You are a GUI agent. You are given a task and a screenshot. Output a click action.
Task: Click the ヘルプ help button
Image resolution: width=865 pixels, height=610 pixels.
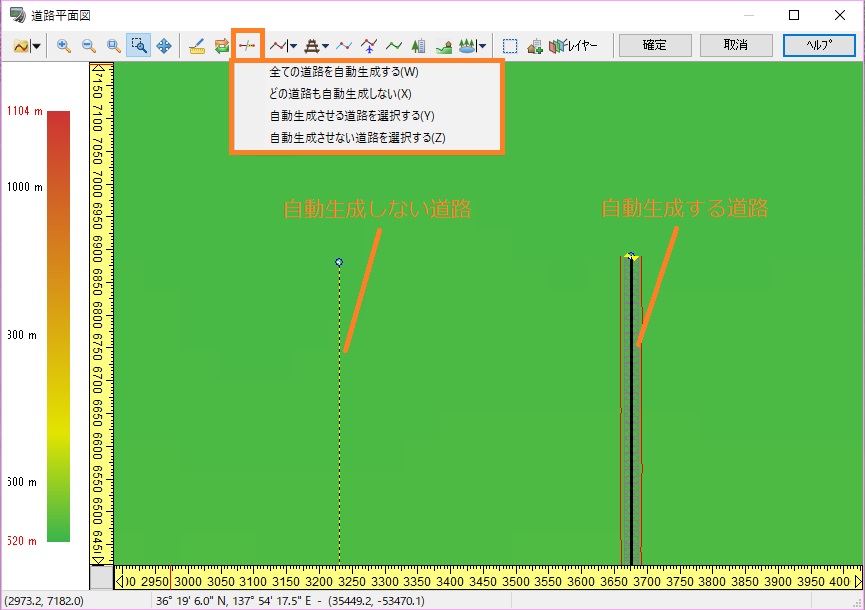[819, 45]
